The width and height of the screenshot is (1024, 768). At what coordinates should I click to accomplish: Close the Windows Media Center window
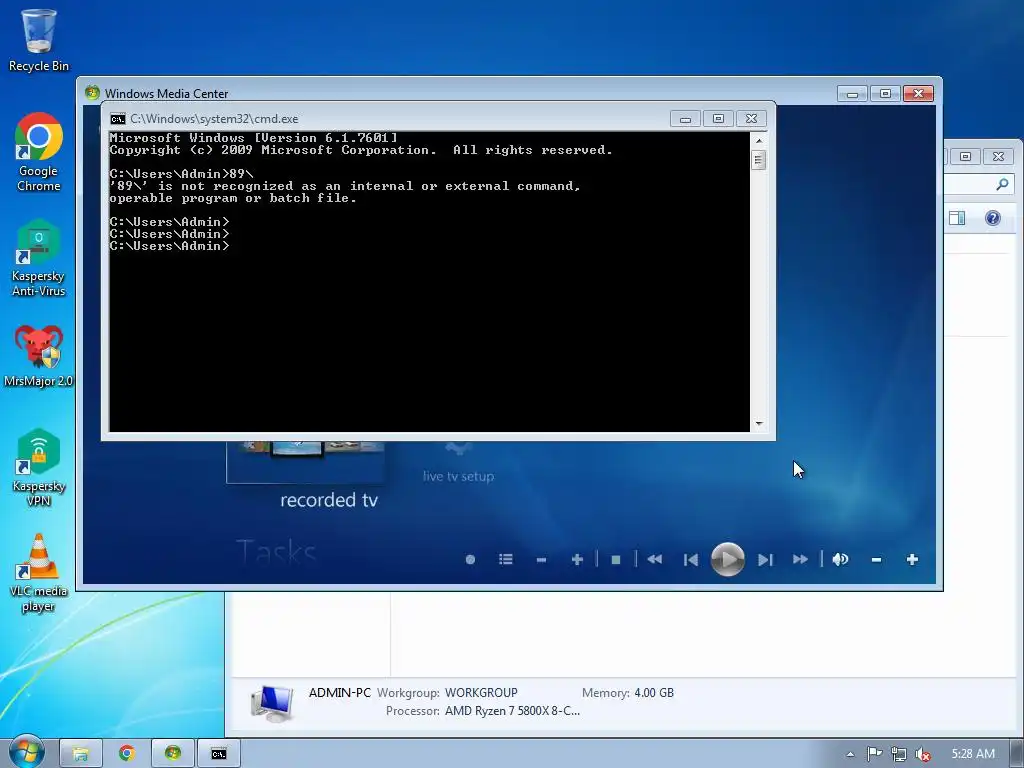tap(919, 94)
